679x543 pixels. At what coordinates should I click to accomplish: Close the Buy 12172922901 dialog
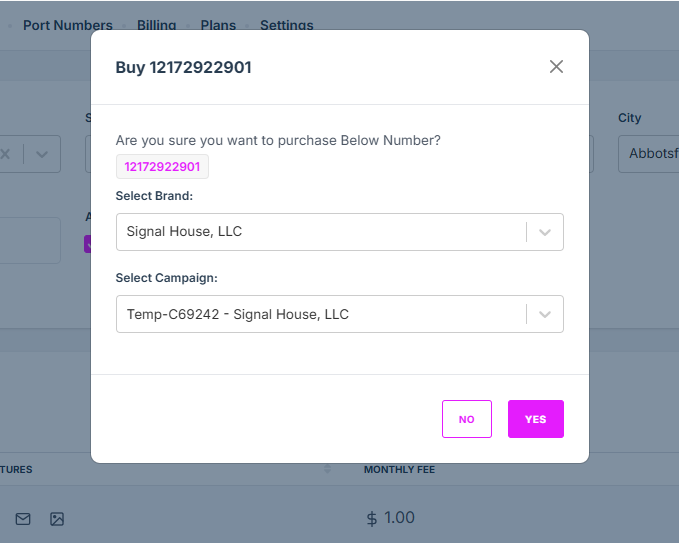(x=556, y=67)
